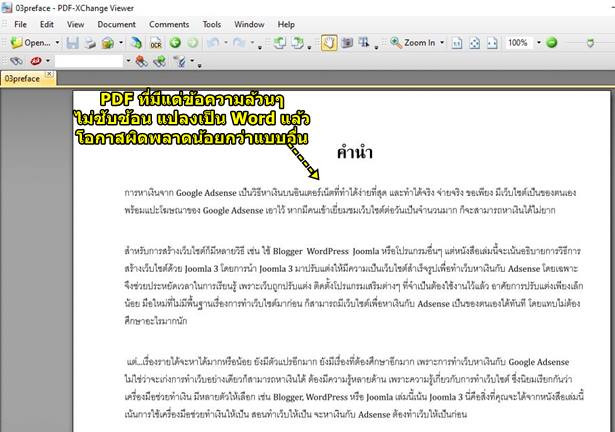Expand the search field history dropdown

coord(128,61)
